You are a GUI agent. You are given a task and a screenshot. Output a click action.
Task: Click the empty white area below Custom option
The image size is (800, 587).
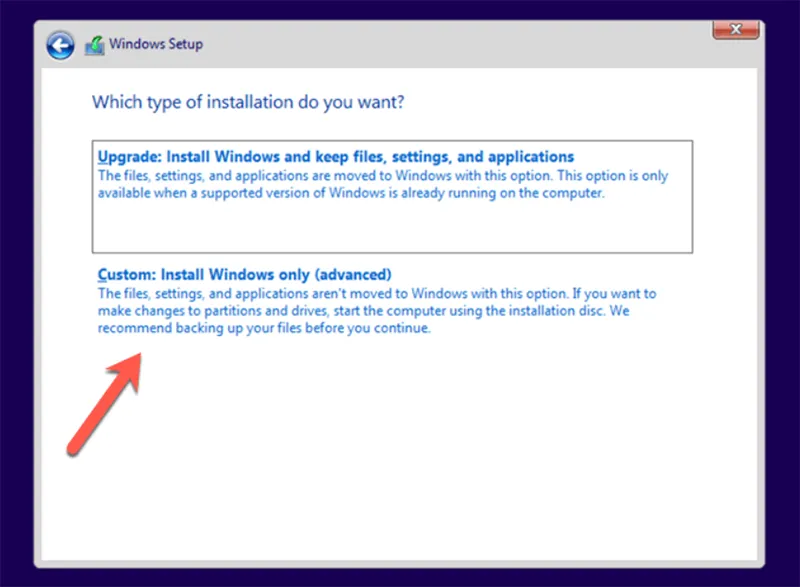coord(450,450)
